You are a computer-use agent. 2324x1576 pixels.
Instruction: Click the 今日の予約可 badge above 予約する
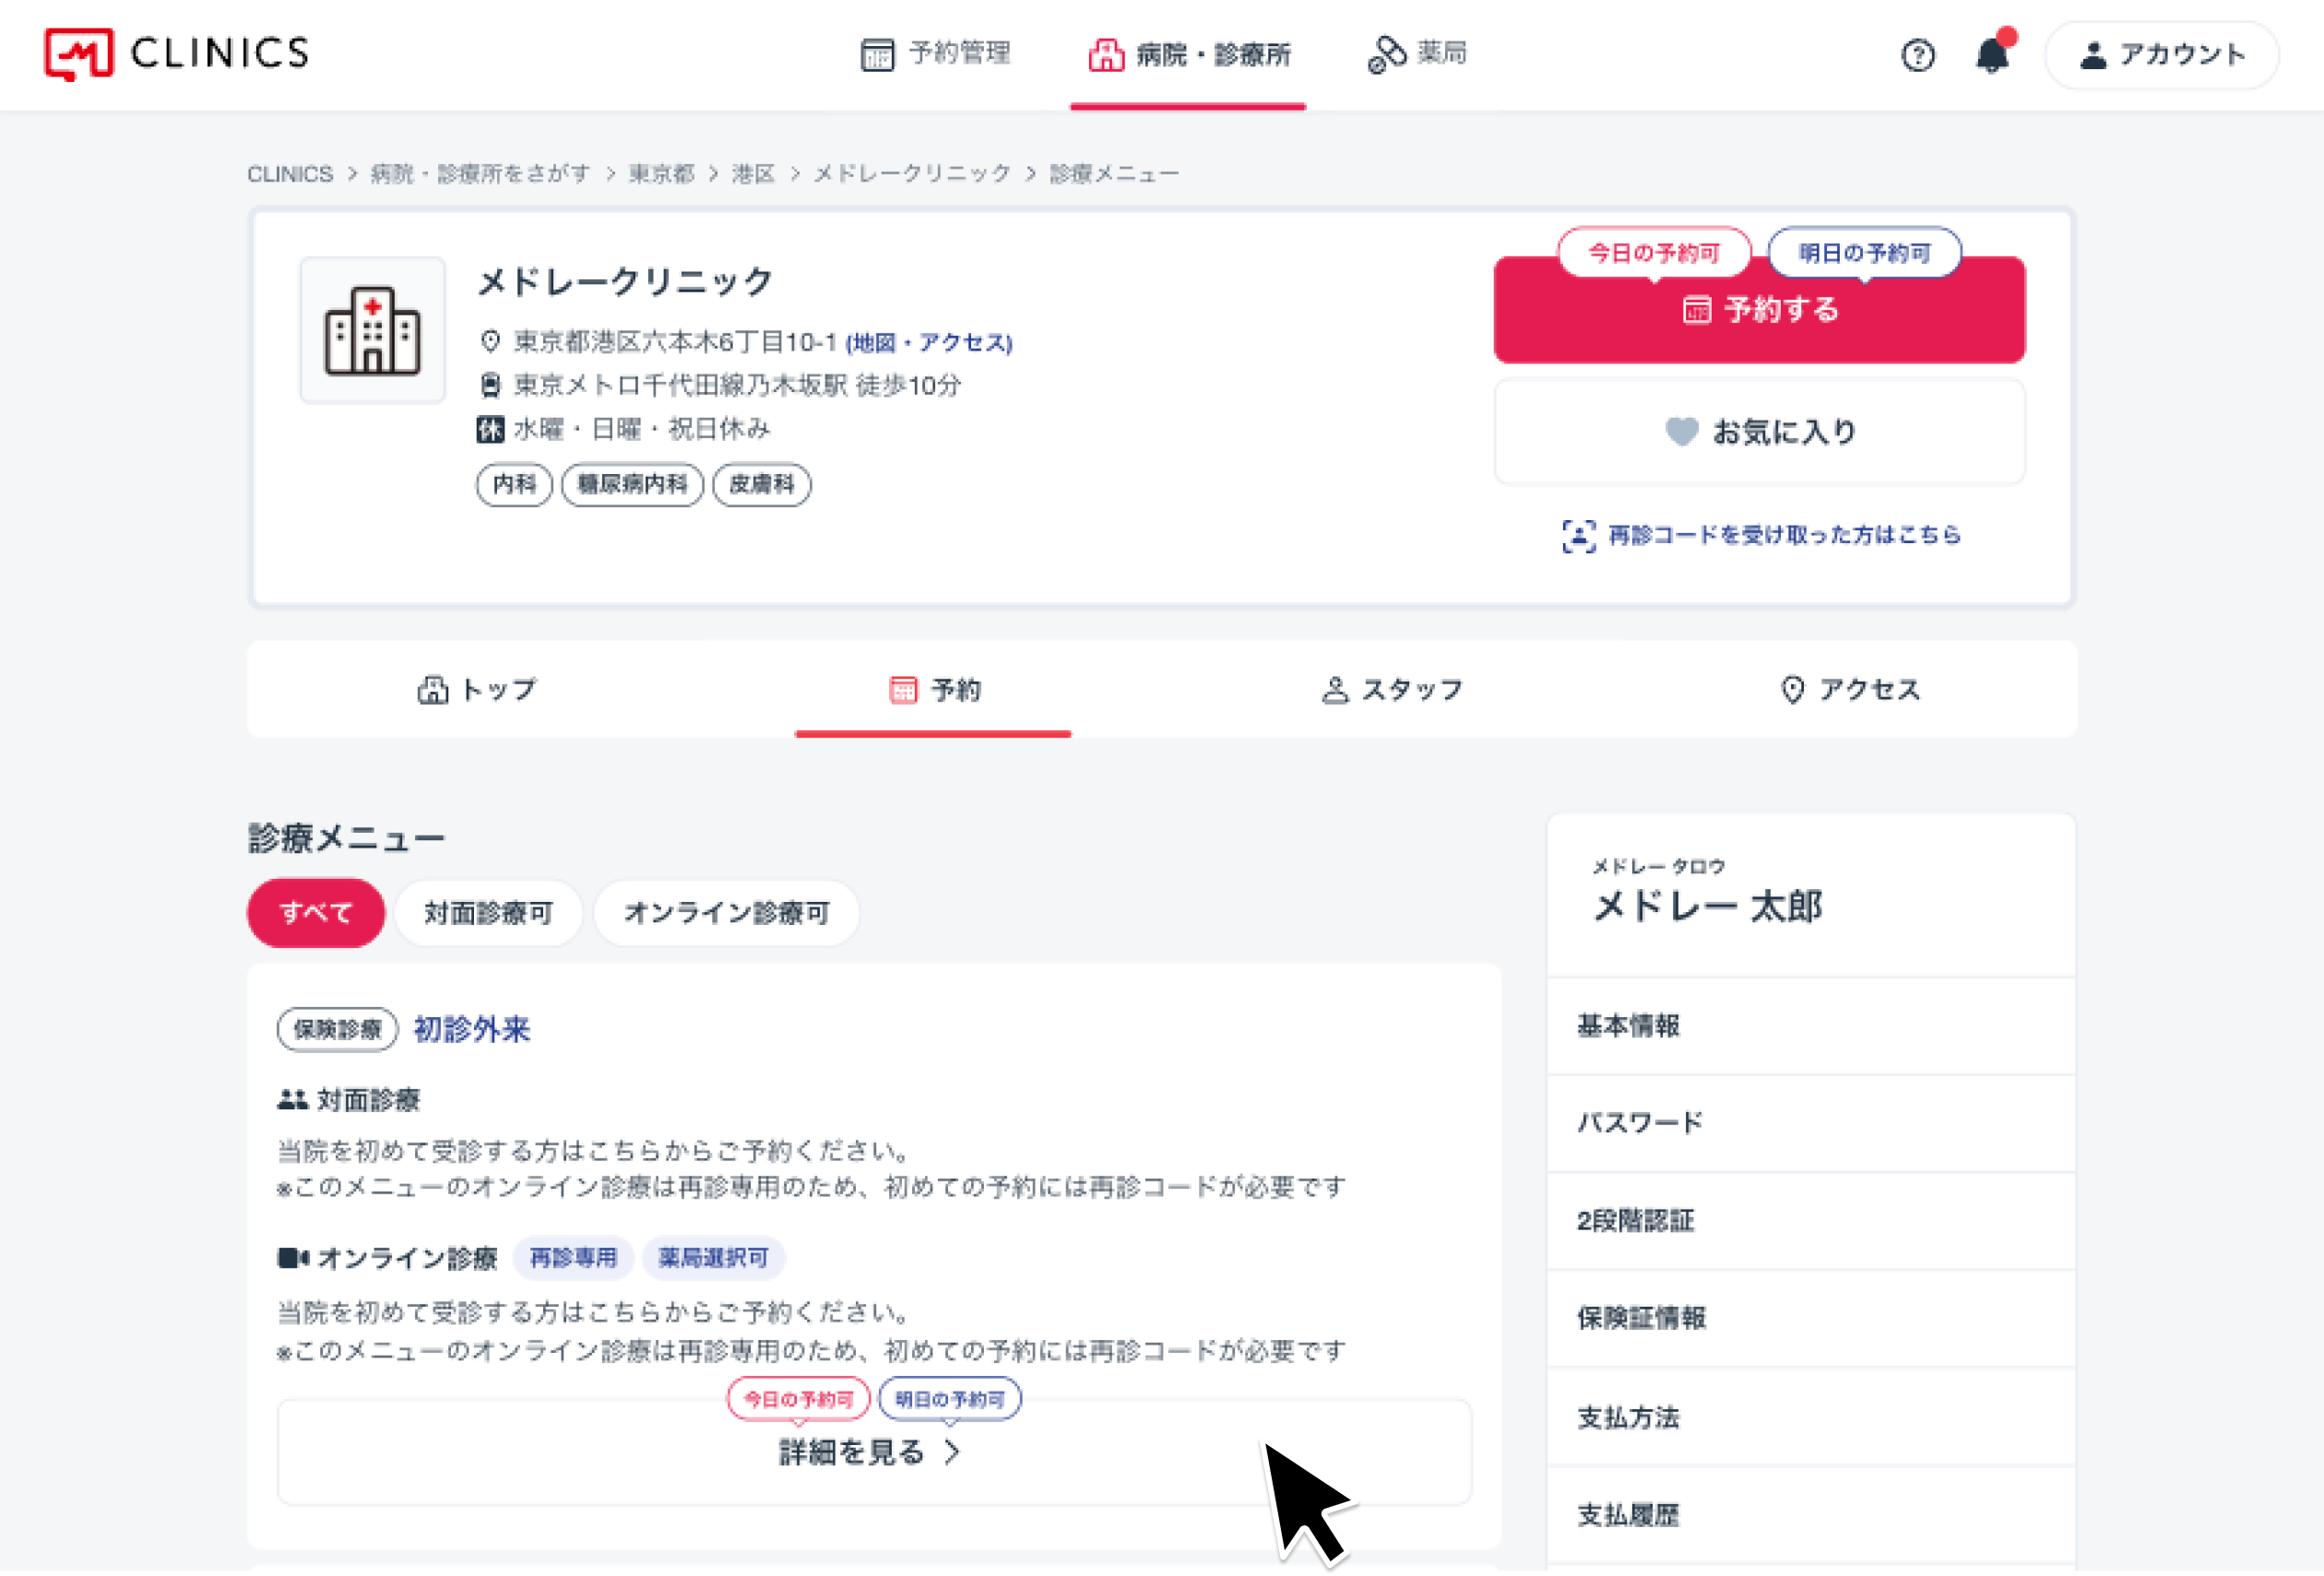(1655, 253)
